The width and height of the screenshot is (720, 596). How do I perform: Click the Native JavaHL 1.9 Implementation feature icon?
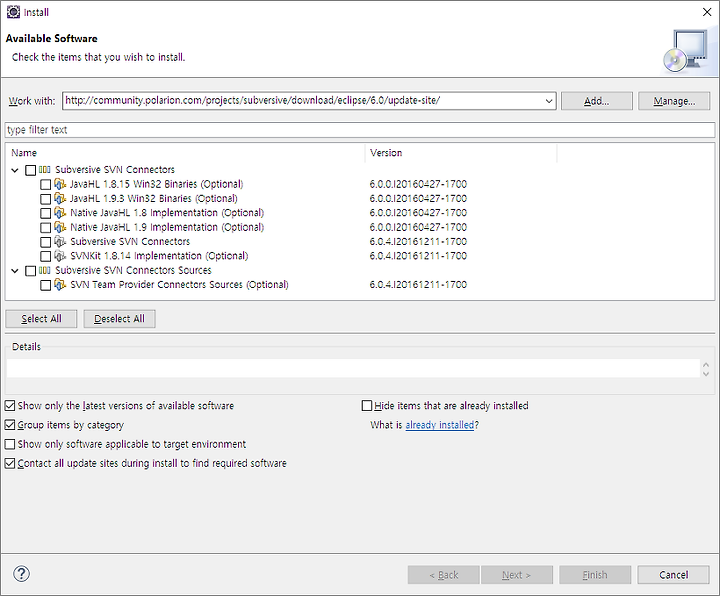pos(60,227)
